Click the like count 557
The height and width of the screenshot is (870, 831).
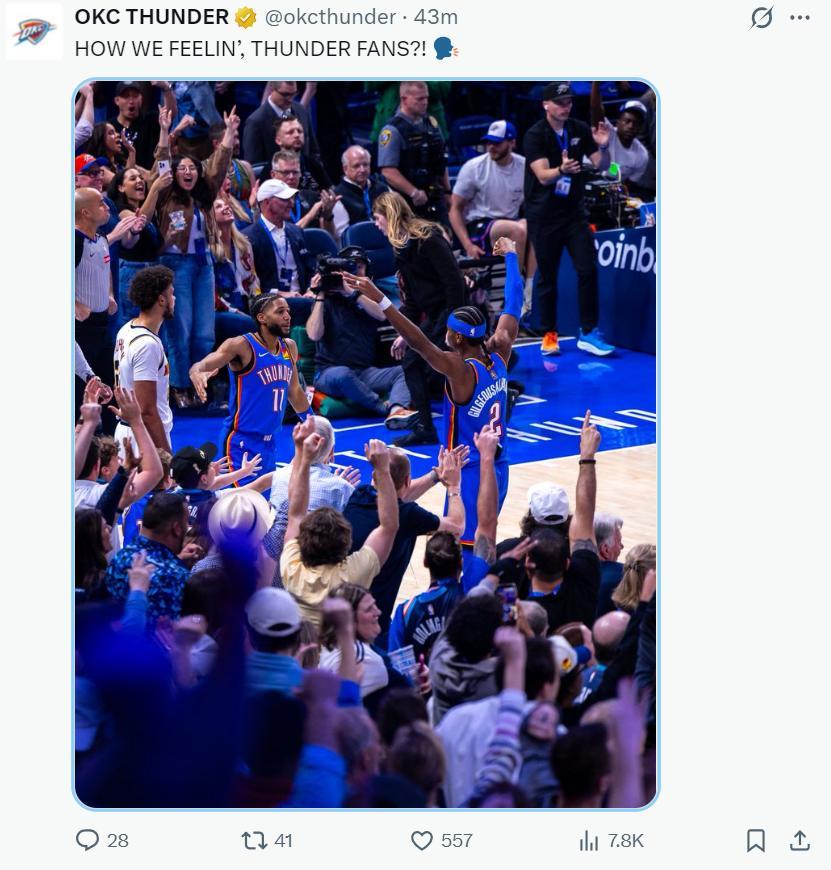click(x=457, y=840)
